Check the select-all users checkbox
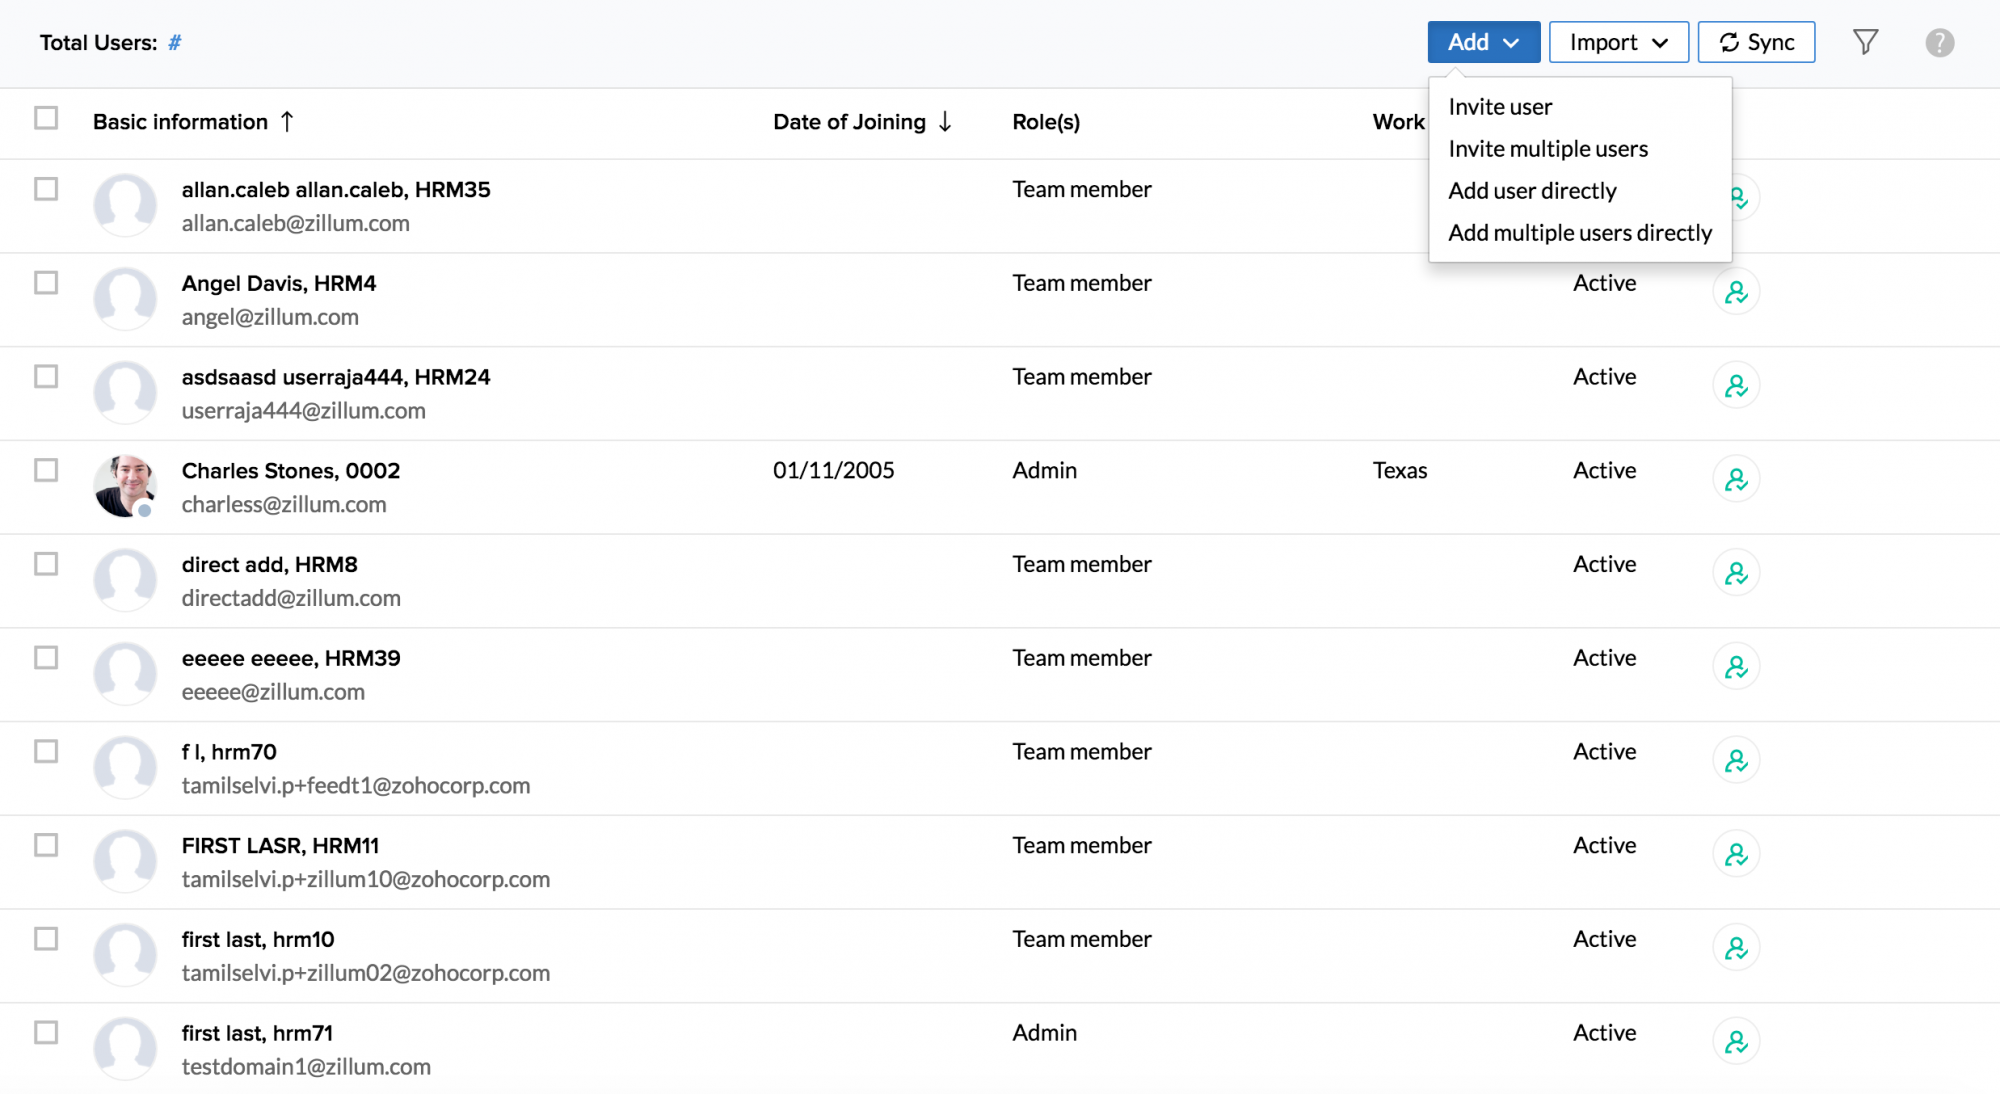Screen dimensions: 2000x1094 [46, 118]
